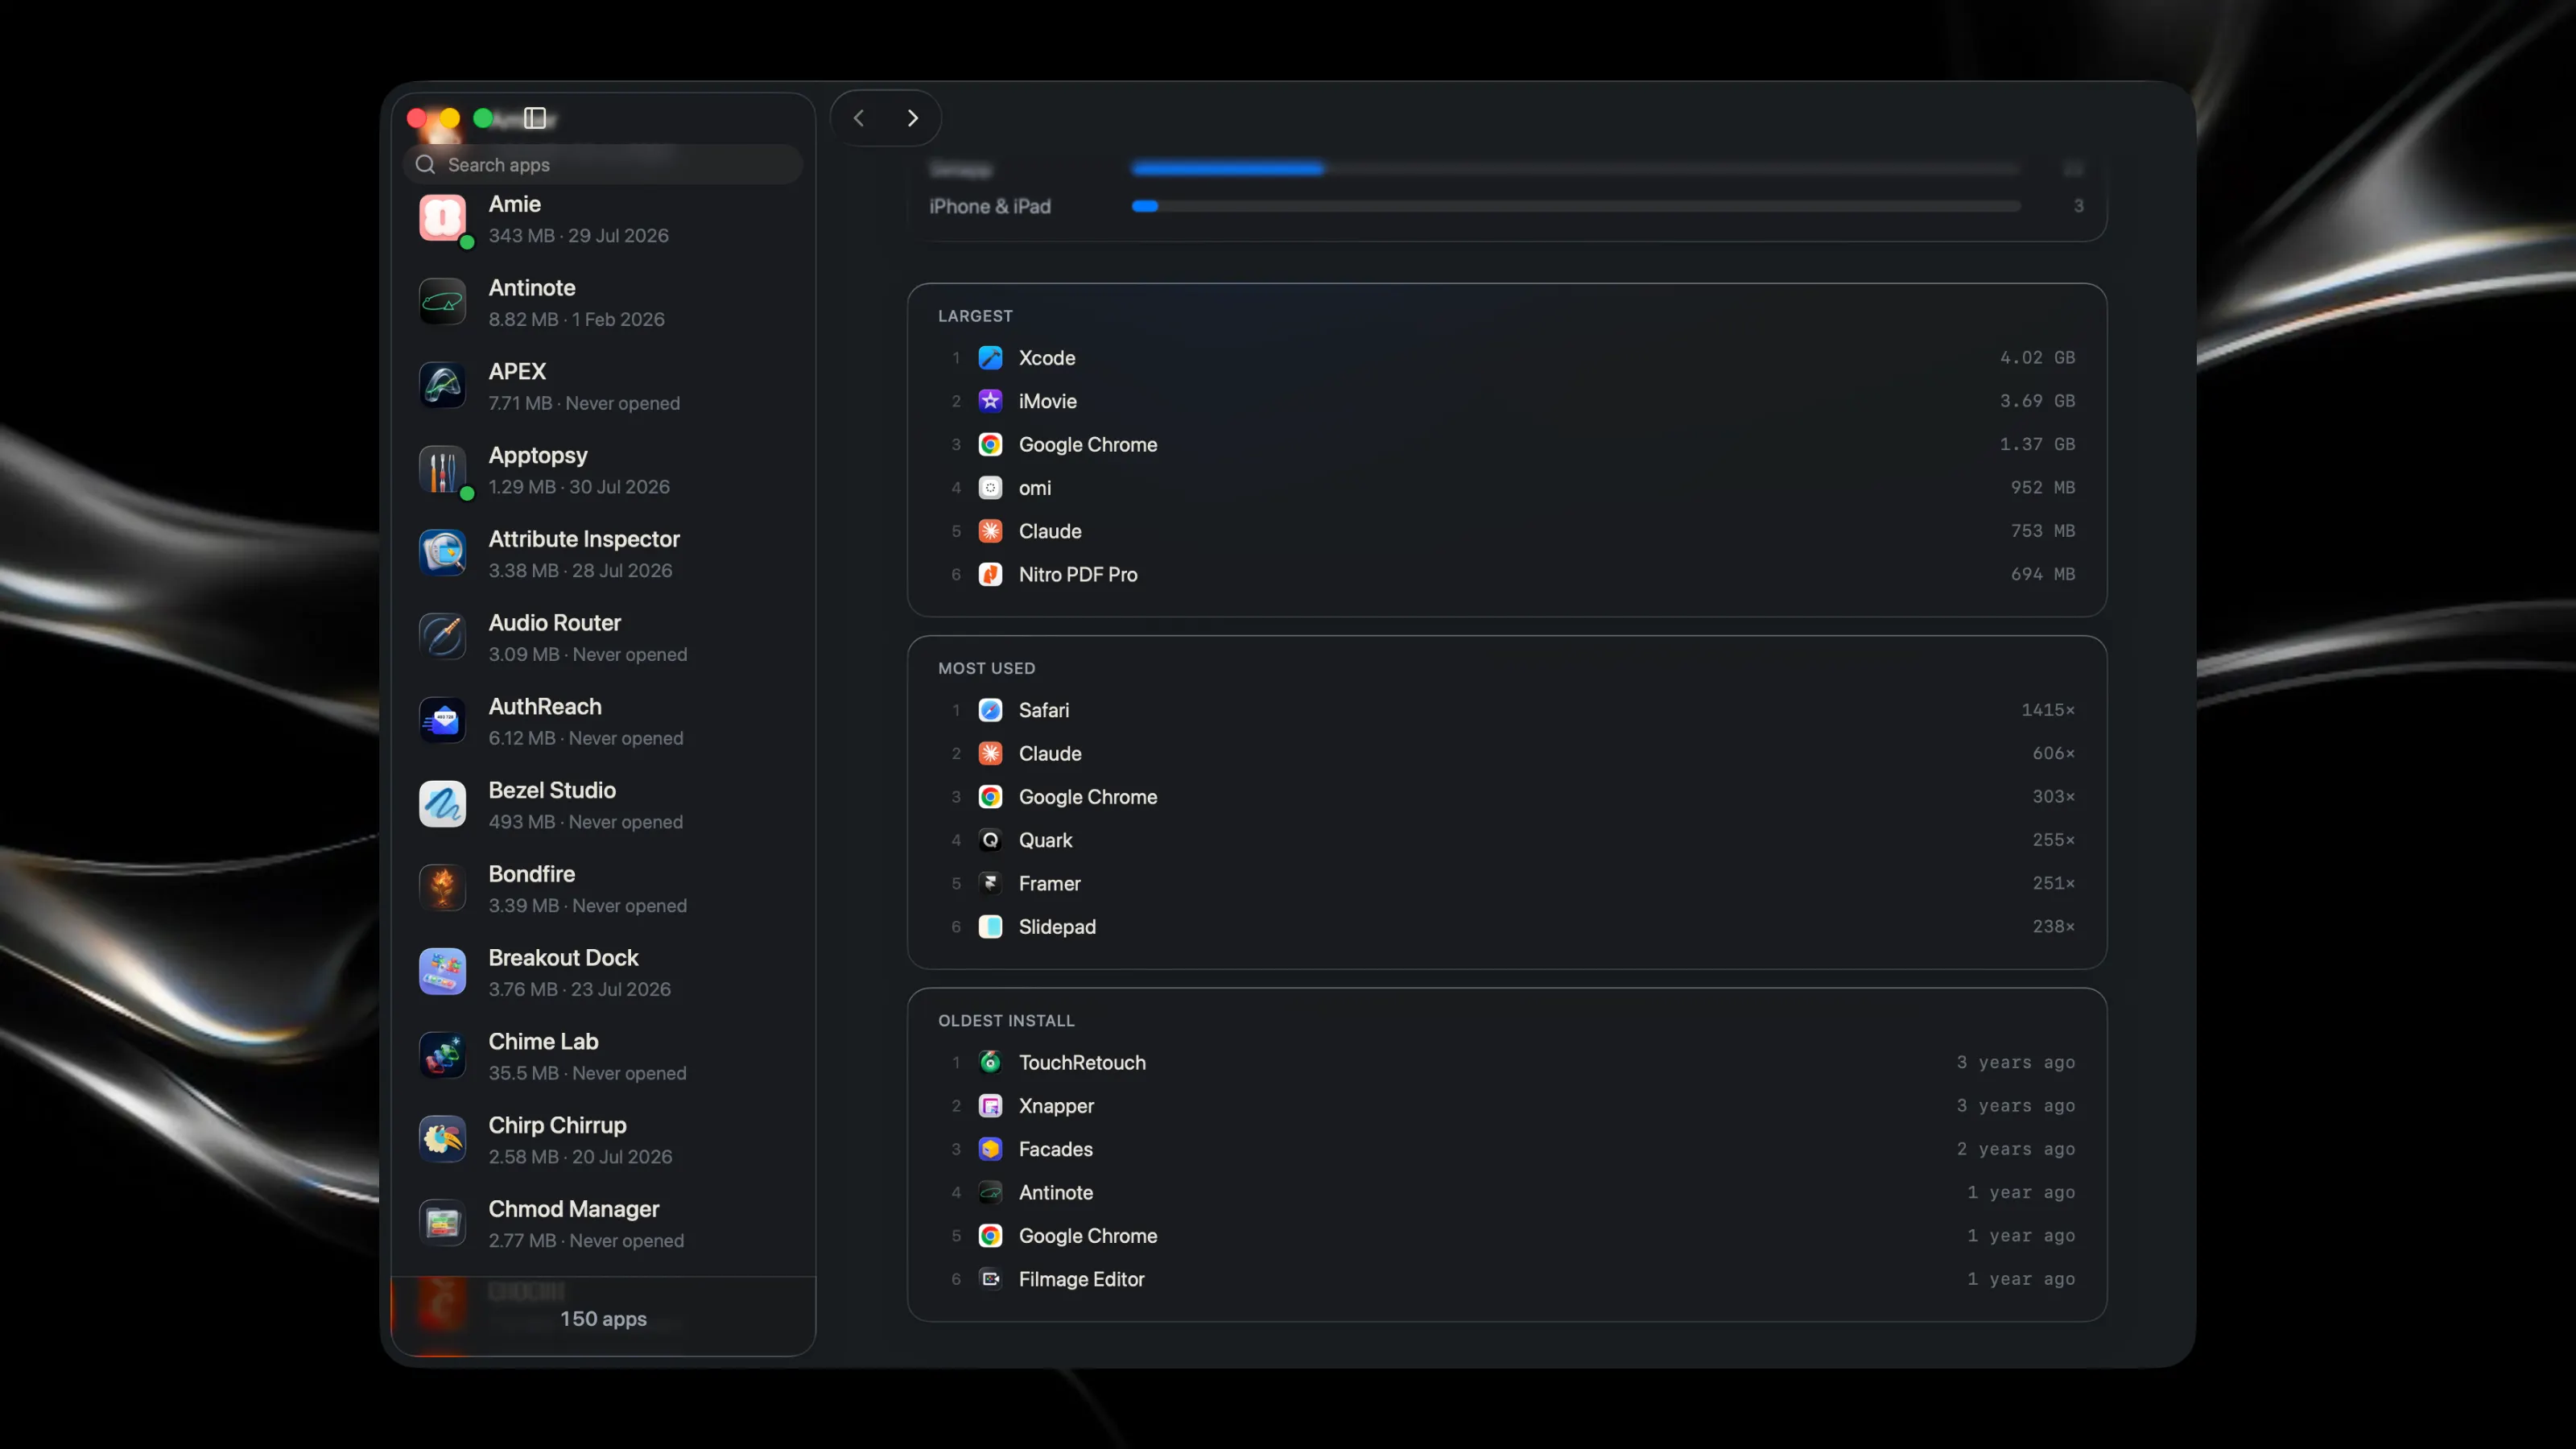Click the green zoom window button
The height and width of the screenshot is (1449, 2576).
coord(483,118)
